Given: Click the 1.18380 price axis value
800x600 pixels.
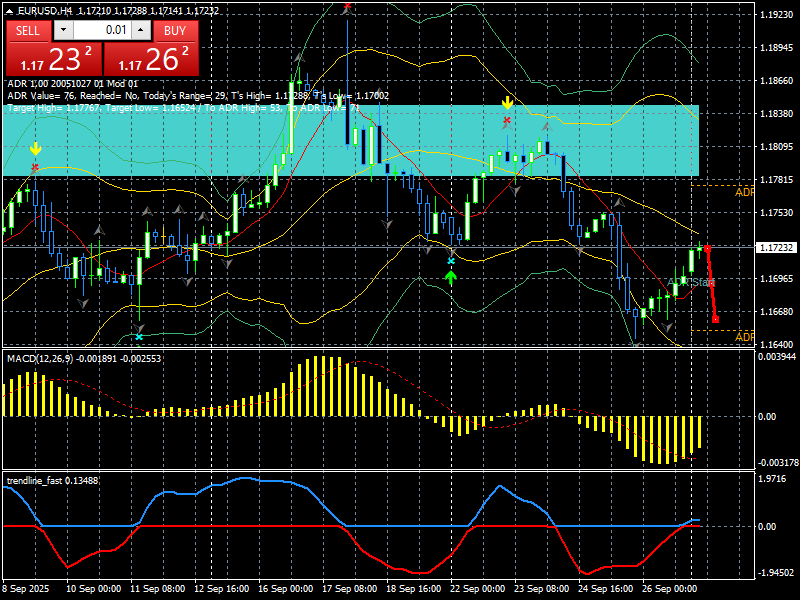Looking at the screenshot, I should [x=777, y=114].
